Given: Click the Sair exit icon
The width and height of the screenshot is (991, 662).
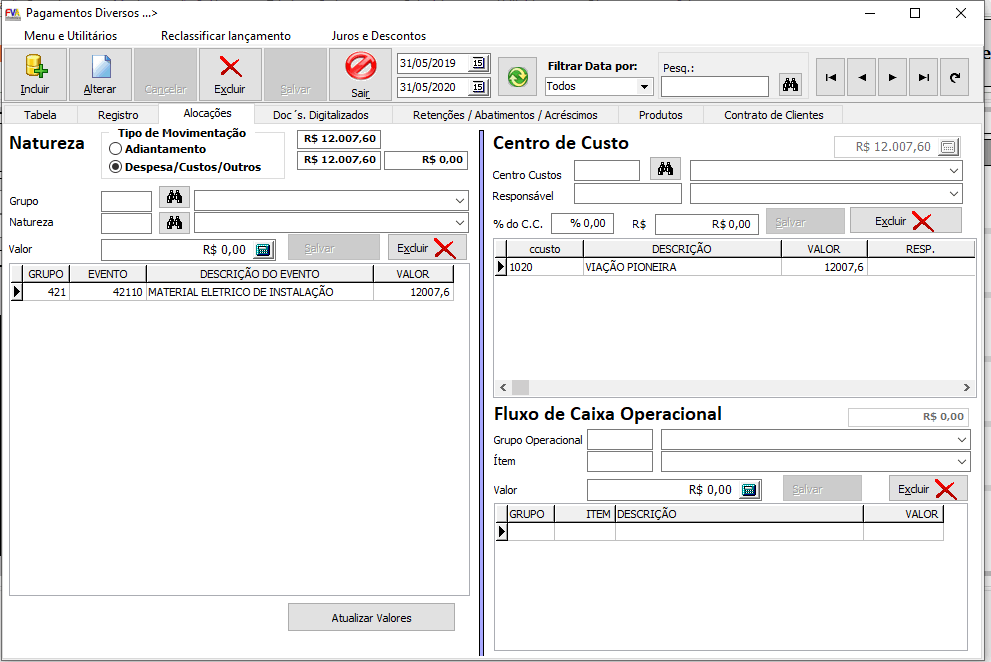Looking at the screenshot, I should 360,74.
